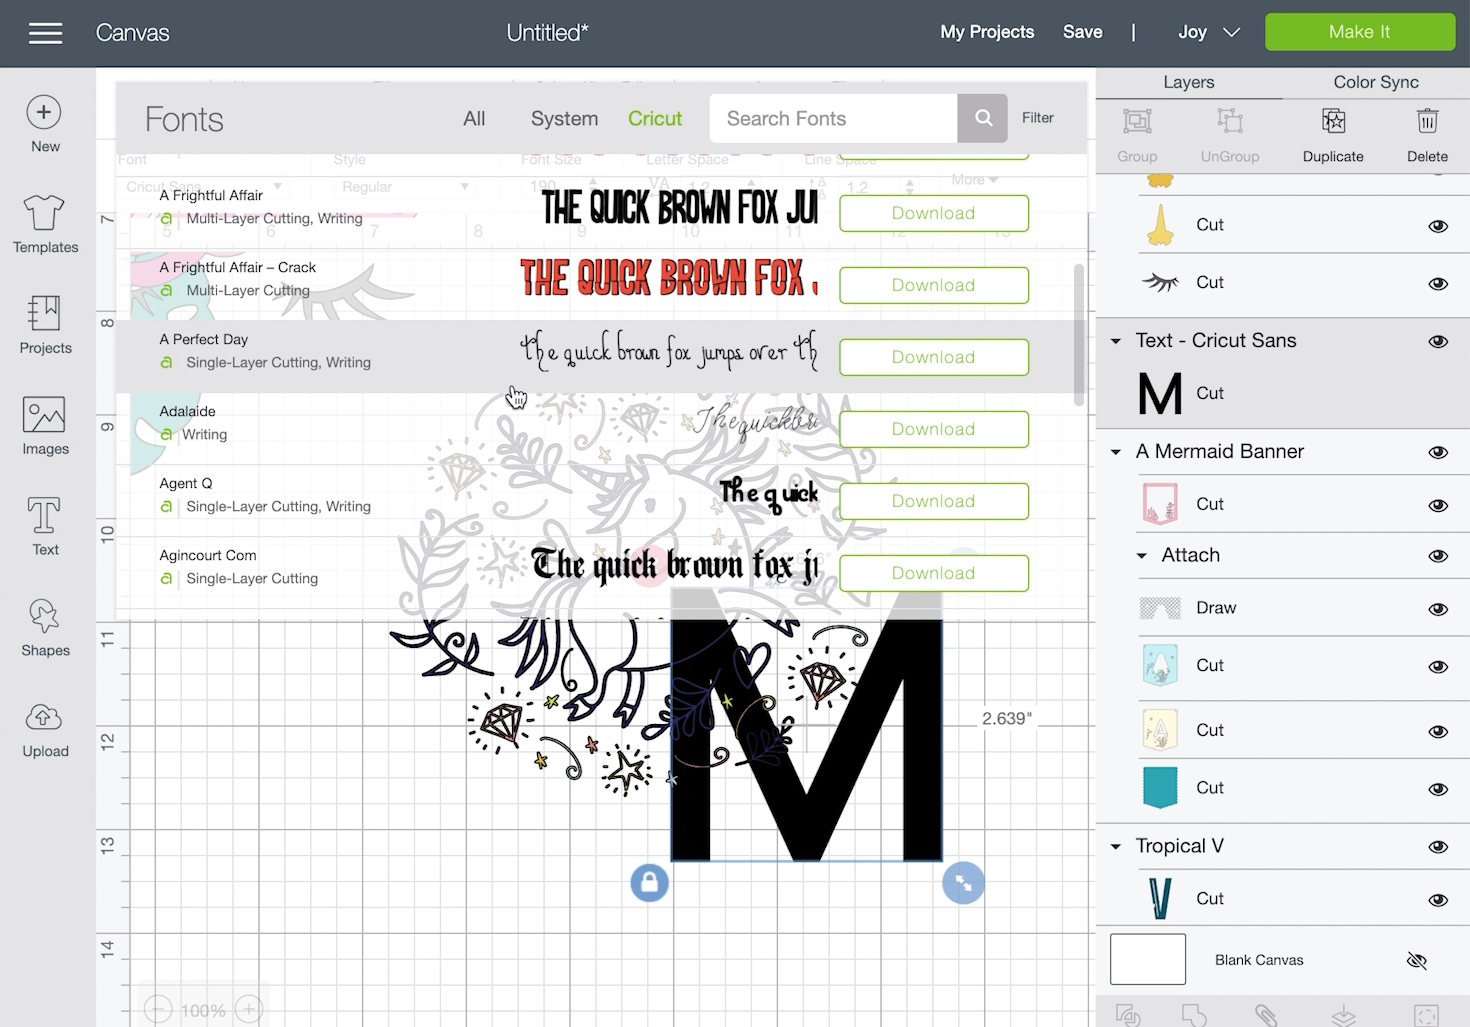
Task: Open the Templates panel
Action: [45, 224]
